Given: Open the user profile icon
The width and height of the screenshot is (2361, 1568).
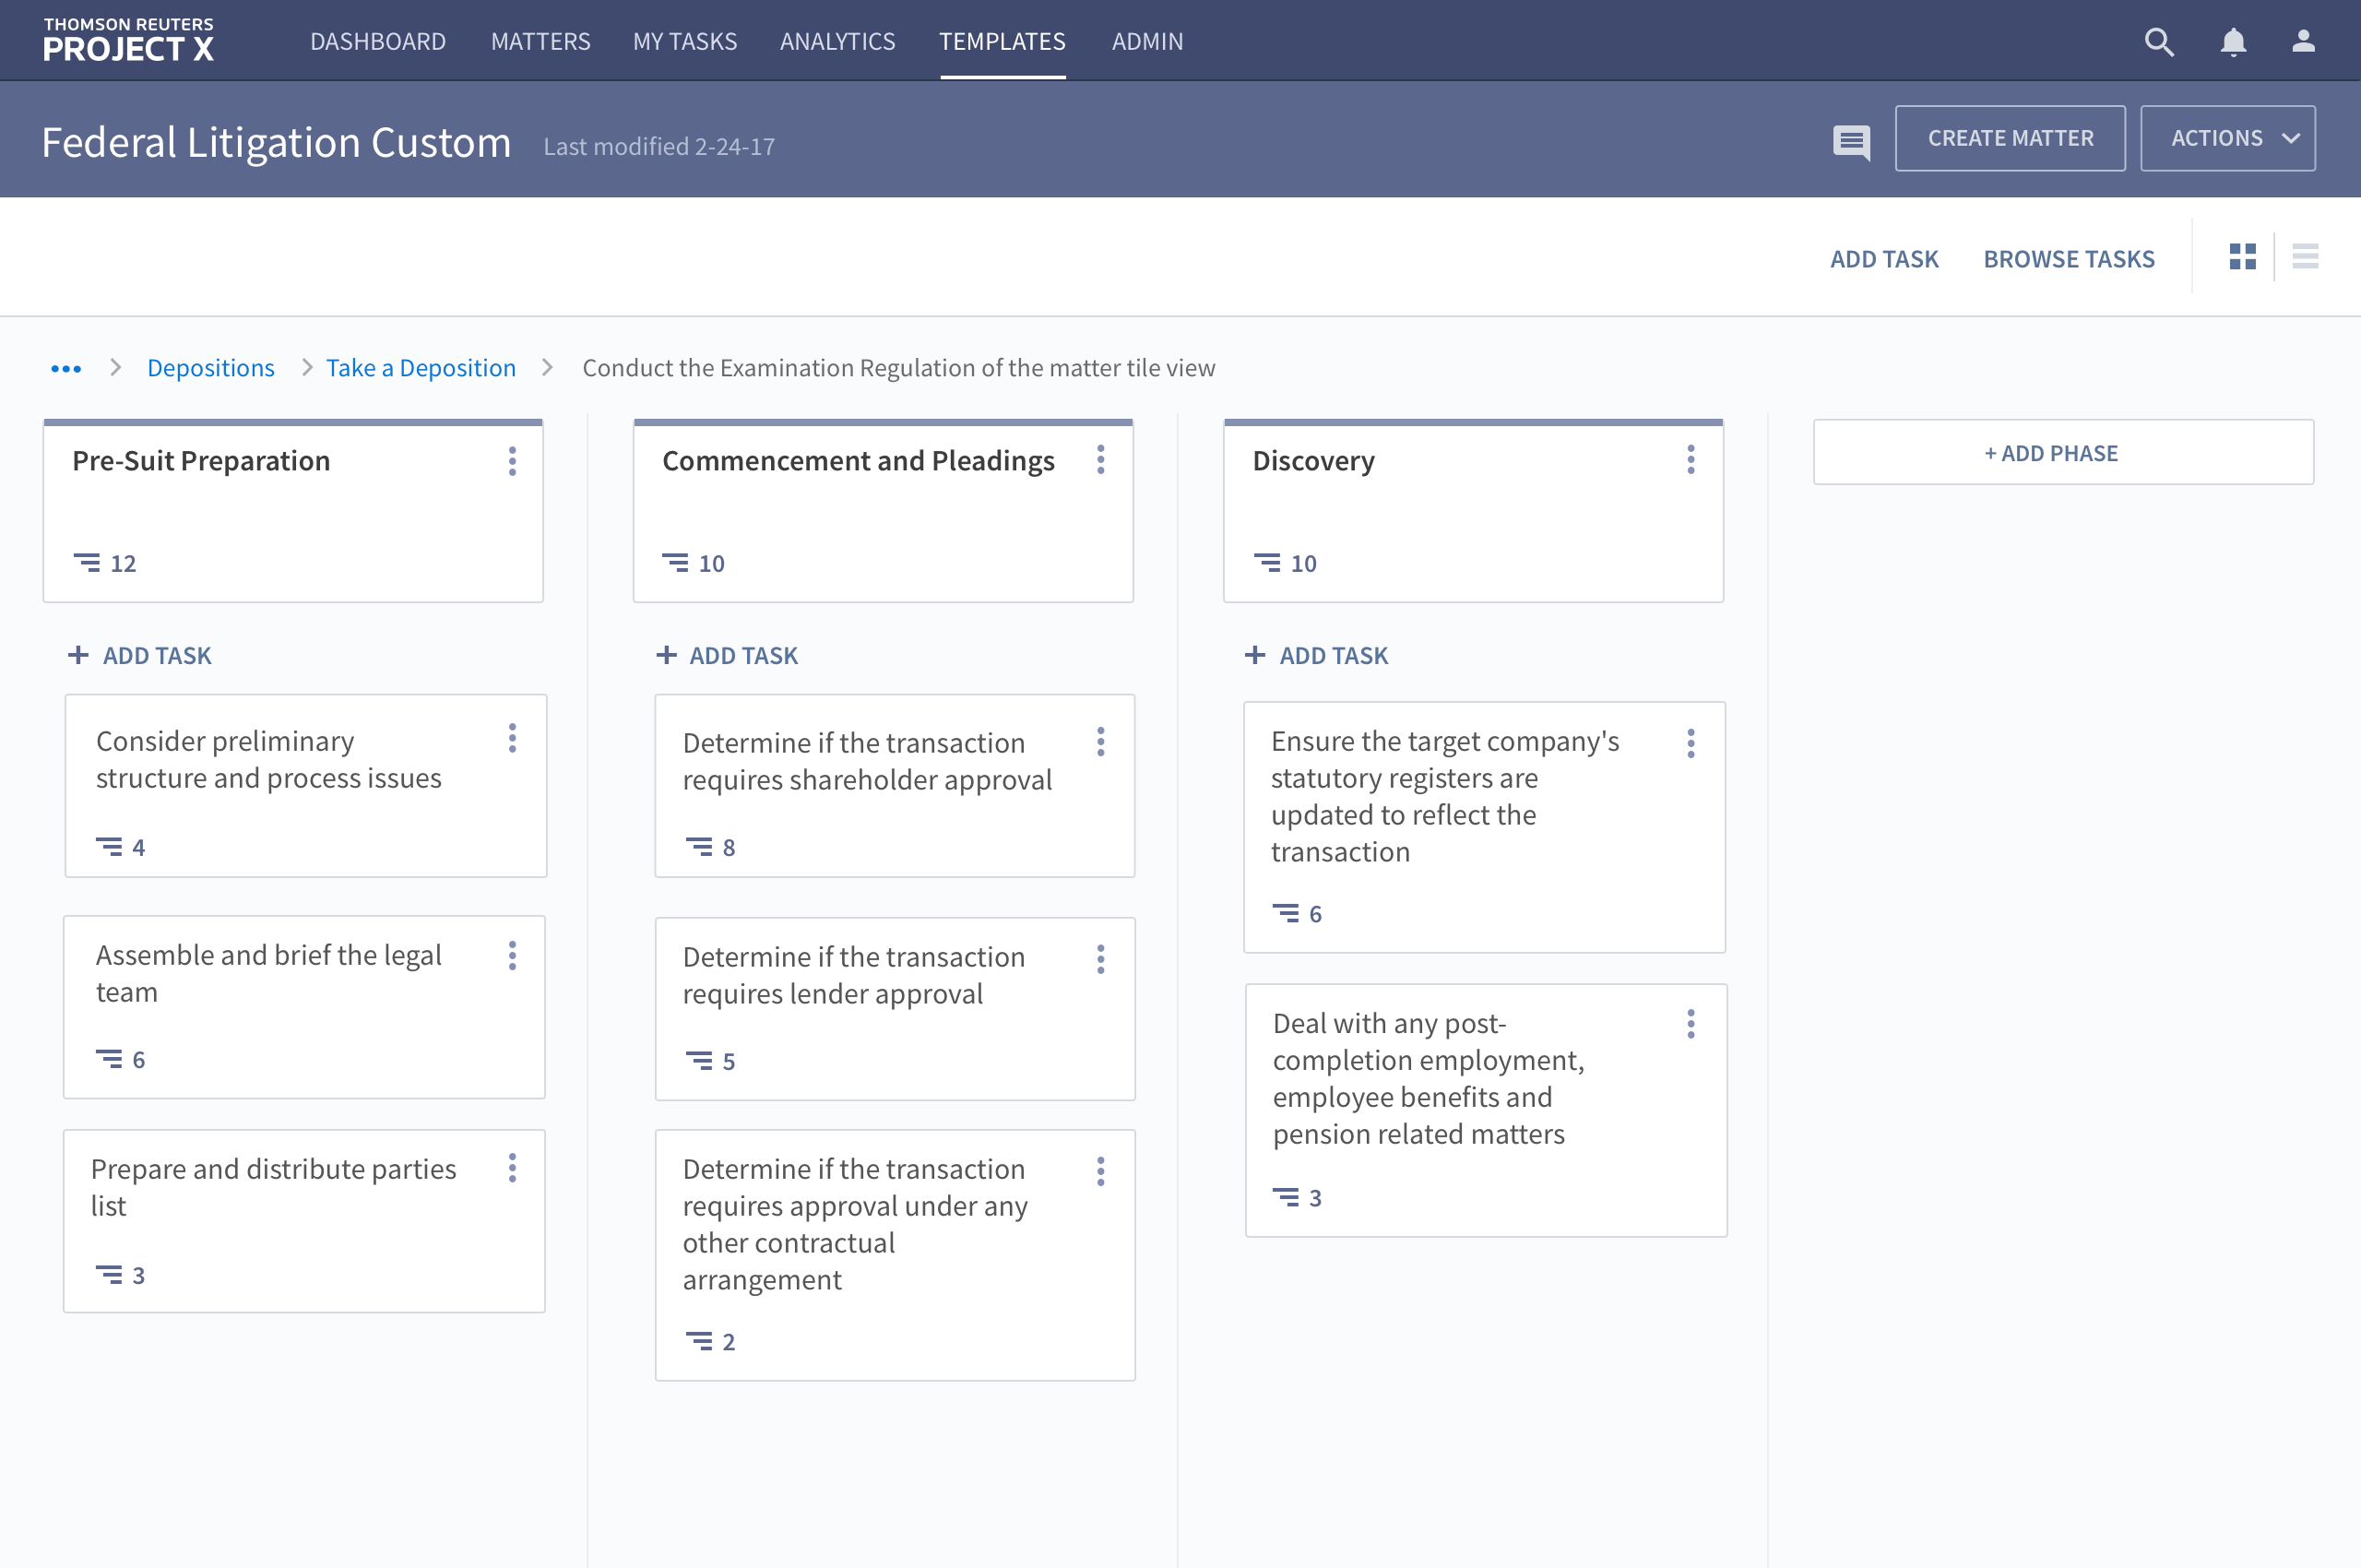Looking at the screenshot, I should [x=2303, y=42].
